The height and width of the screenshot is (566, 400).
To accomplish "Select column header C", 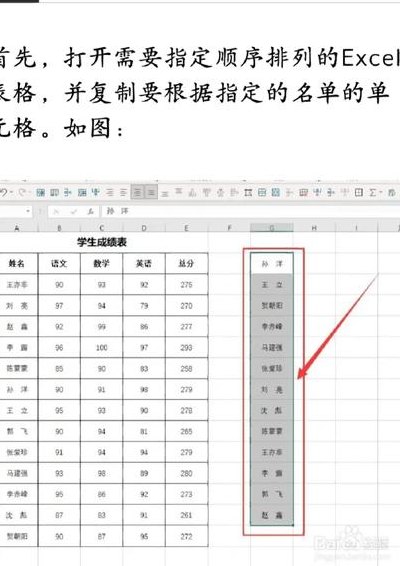I will (101, 228).
